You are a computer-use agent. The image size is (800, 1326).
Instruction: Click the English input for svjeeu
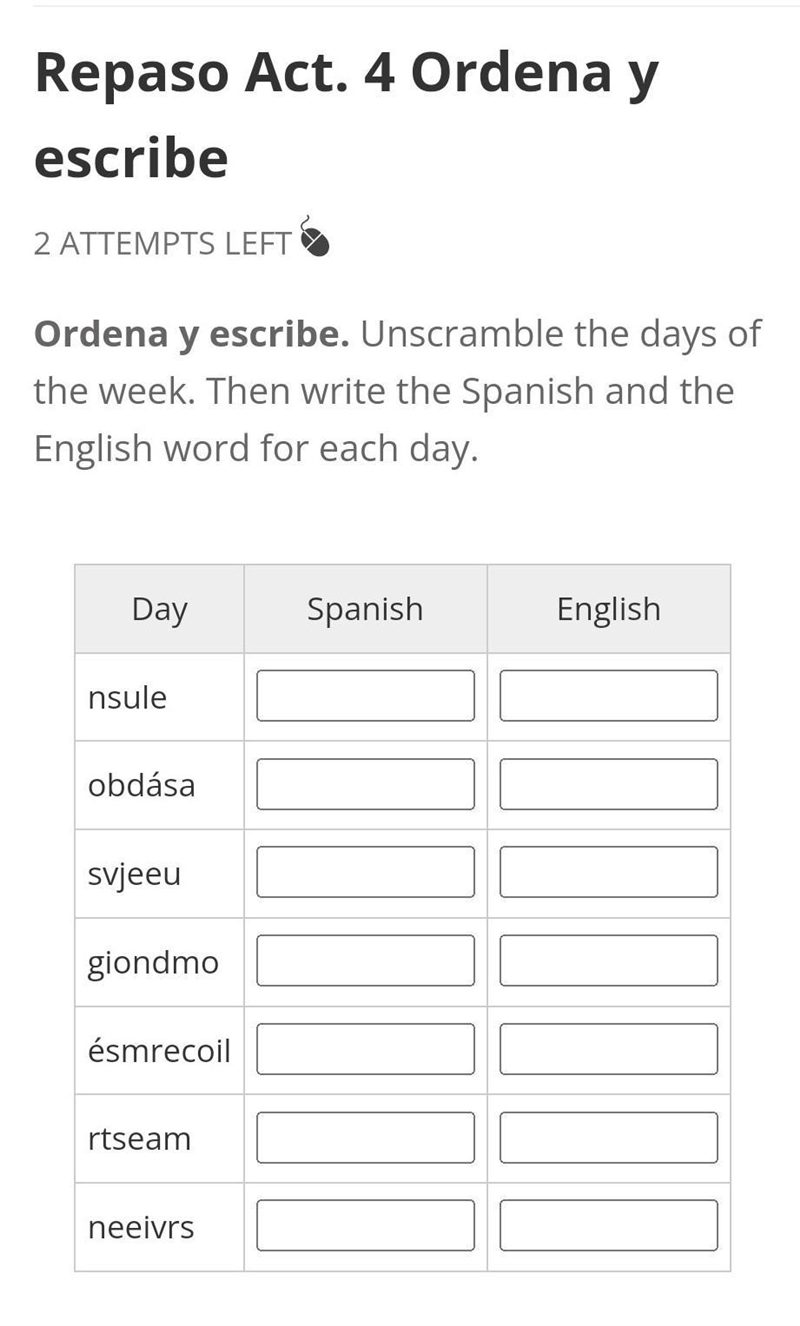point(609,872)
